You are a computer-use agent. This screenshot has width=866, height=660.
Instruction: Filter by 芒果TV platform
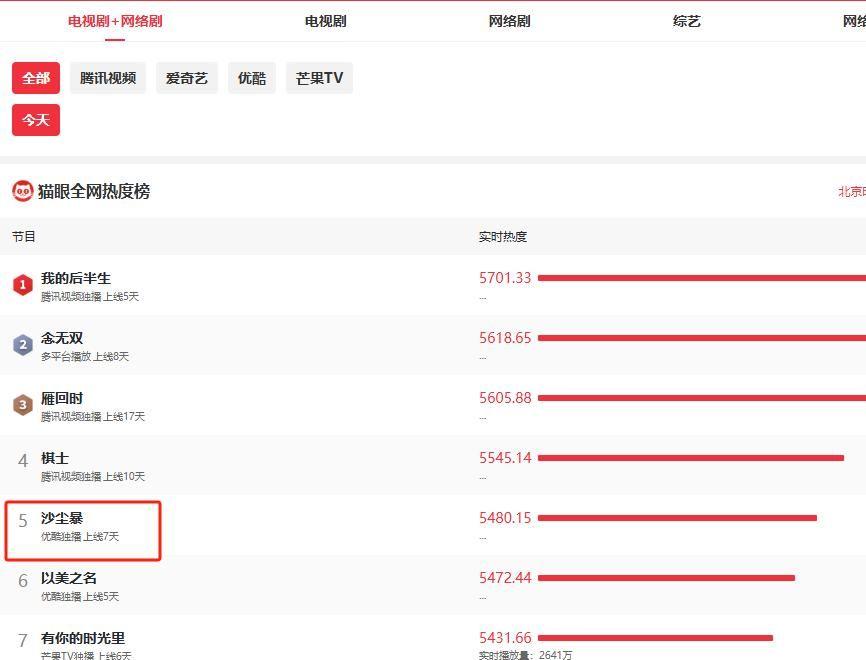click(x=319, y=78)
